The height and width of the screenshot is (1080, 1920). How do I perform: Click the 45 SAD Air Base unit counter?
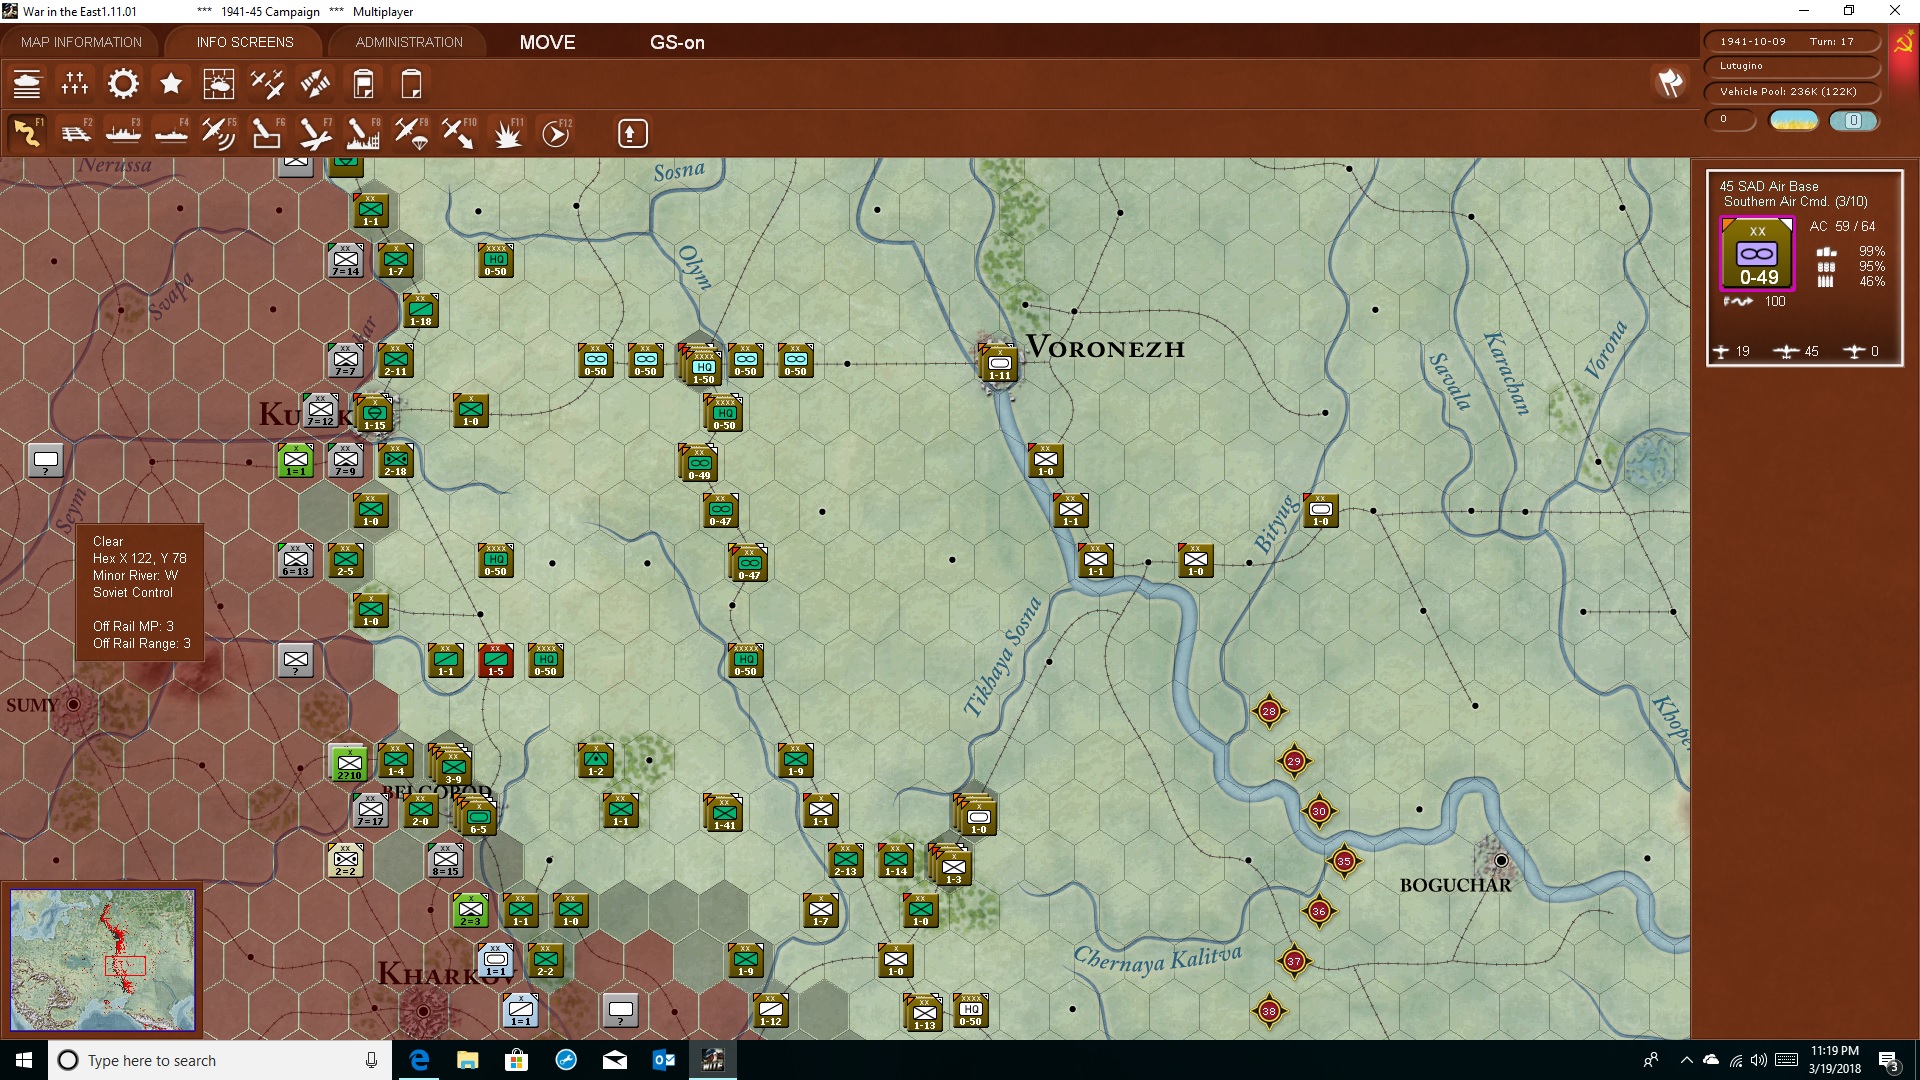(x=1757, y=254)
